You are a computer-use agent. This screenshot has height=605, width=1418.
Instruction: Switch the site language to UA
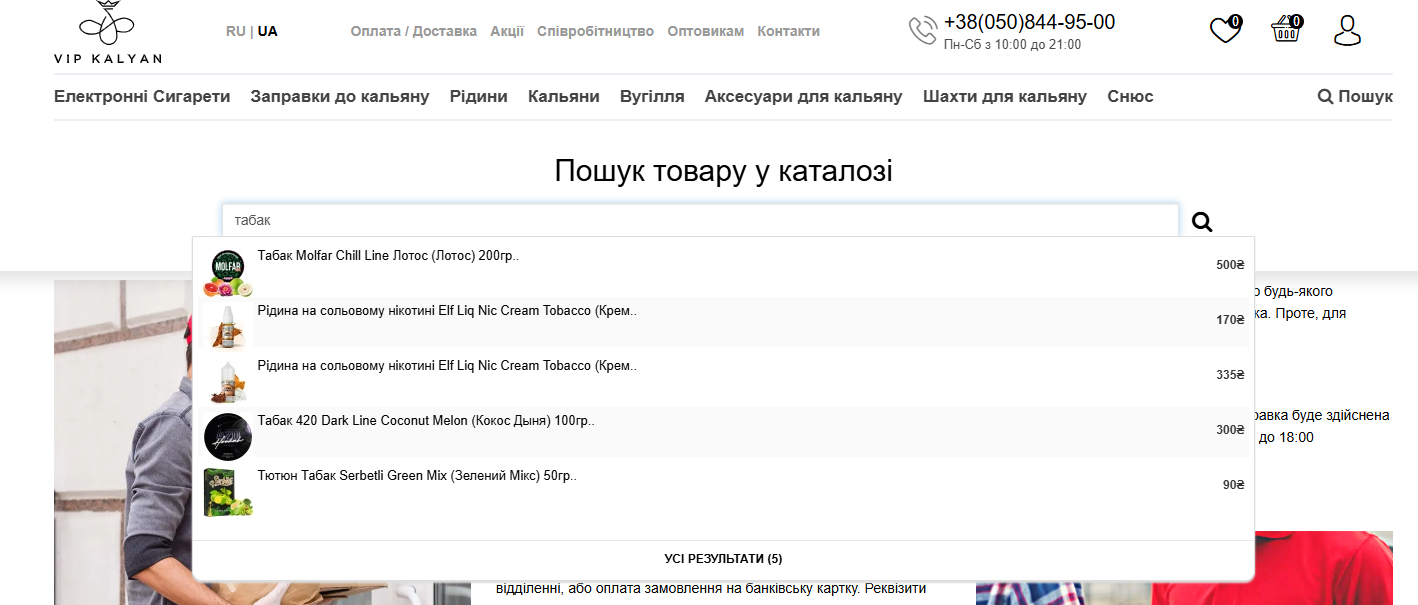[x=268, y=31]
